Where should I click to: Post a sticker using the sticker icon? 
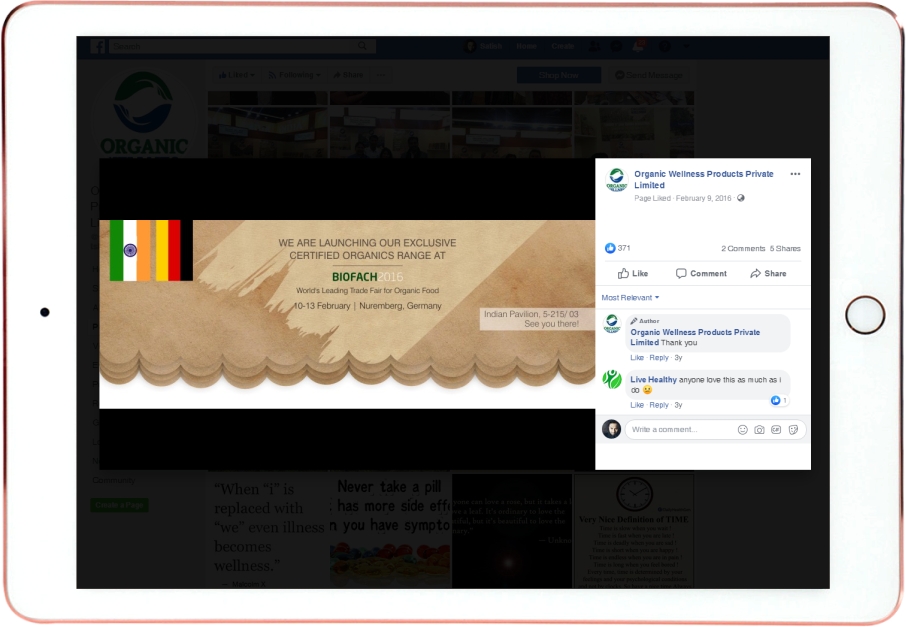pos(793,430)
